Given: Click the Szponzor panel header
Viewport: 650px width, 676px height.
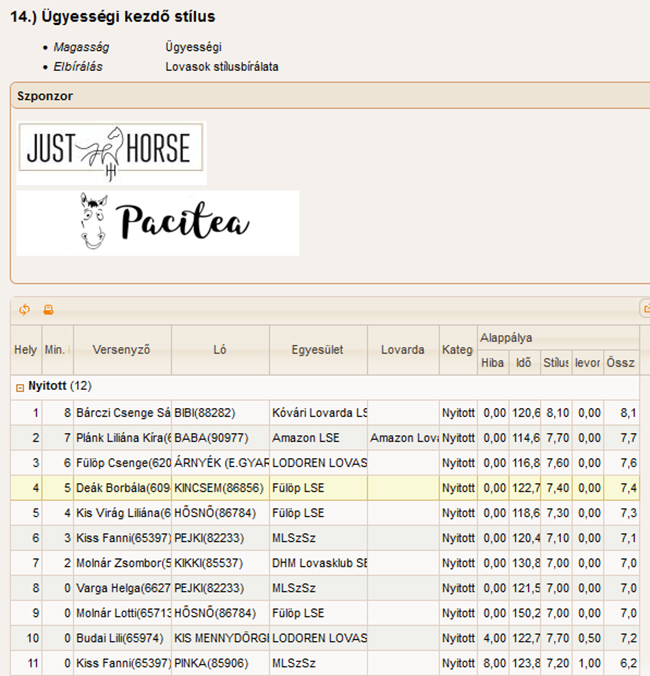Looking at the screenshot, I should point(45,96).
